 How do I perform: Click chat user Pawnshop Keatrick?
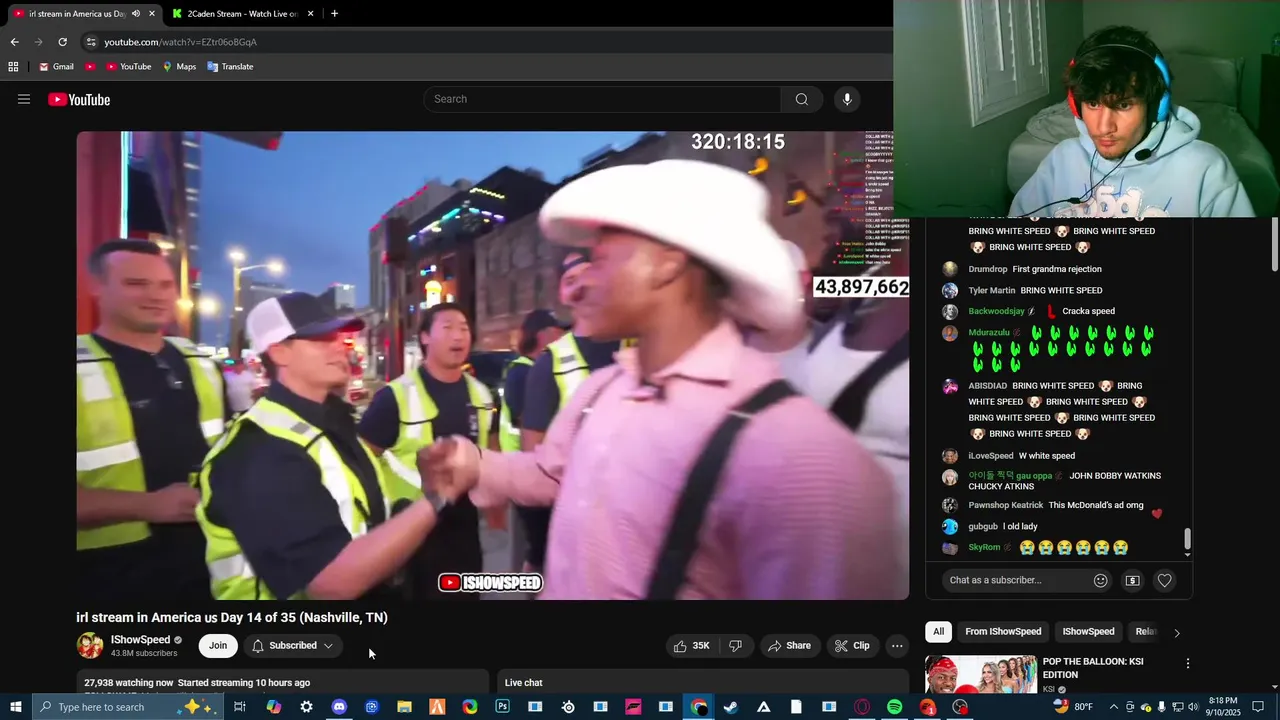click(1005, 506)
